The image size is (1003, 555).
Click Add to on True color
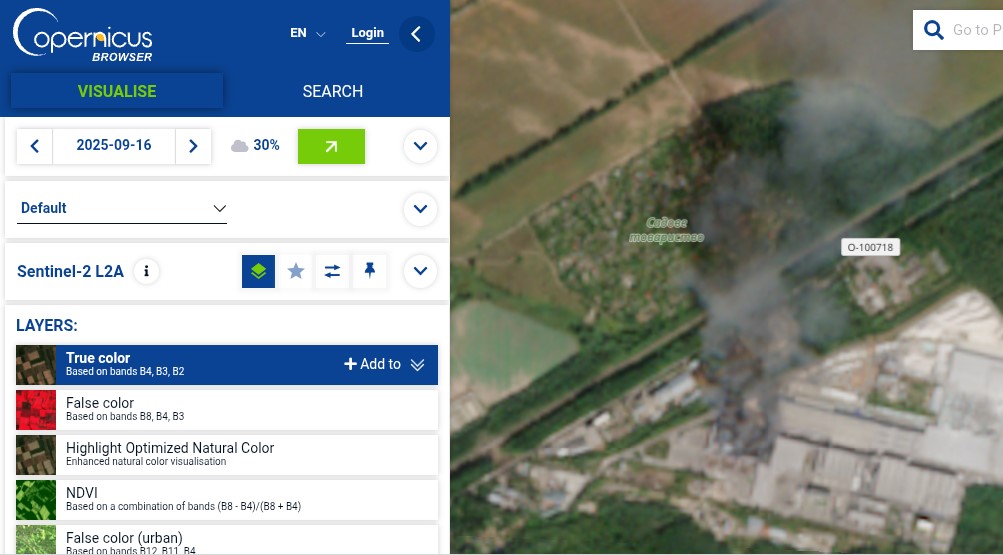[x=372, y=364]
